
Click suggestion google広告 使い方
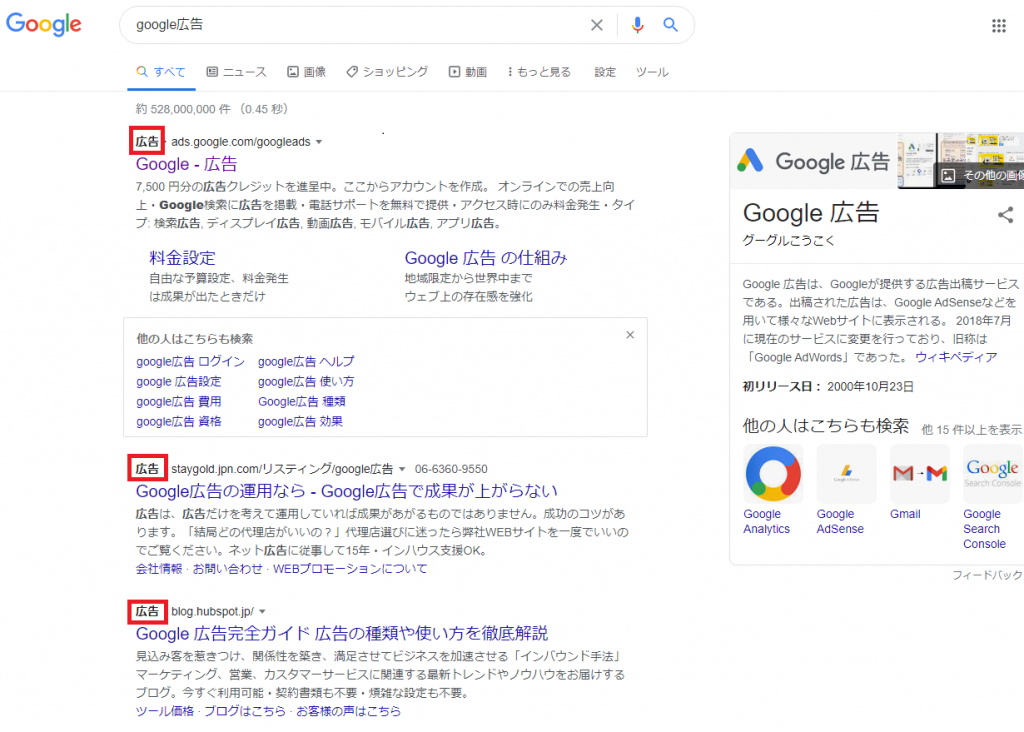coord(306,381)
